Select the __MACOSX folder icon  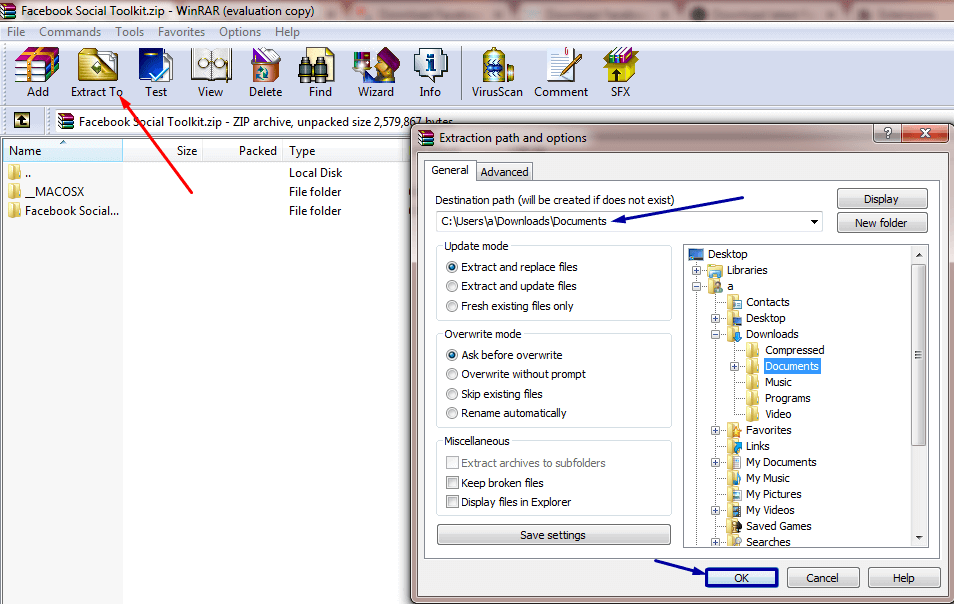[15, 192]
